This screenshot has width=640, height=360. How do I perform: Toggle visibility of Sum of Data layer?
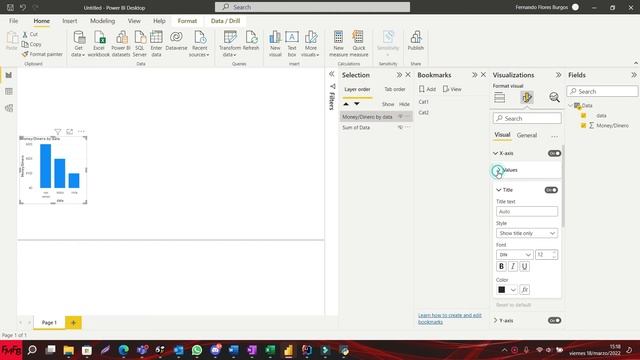tap(400, 127)
